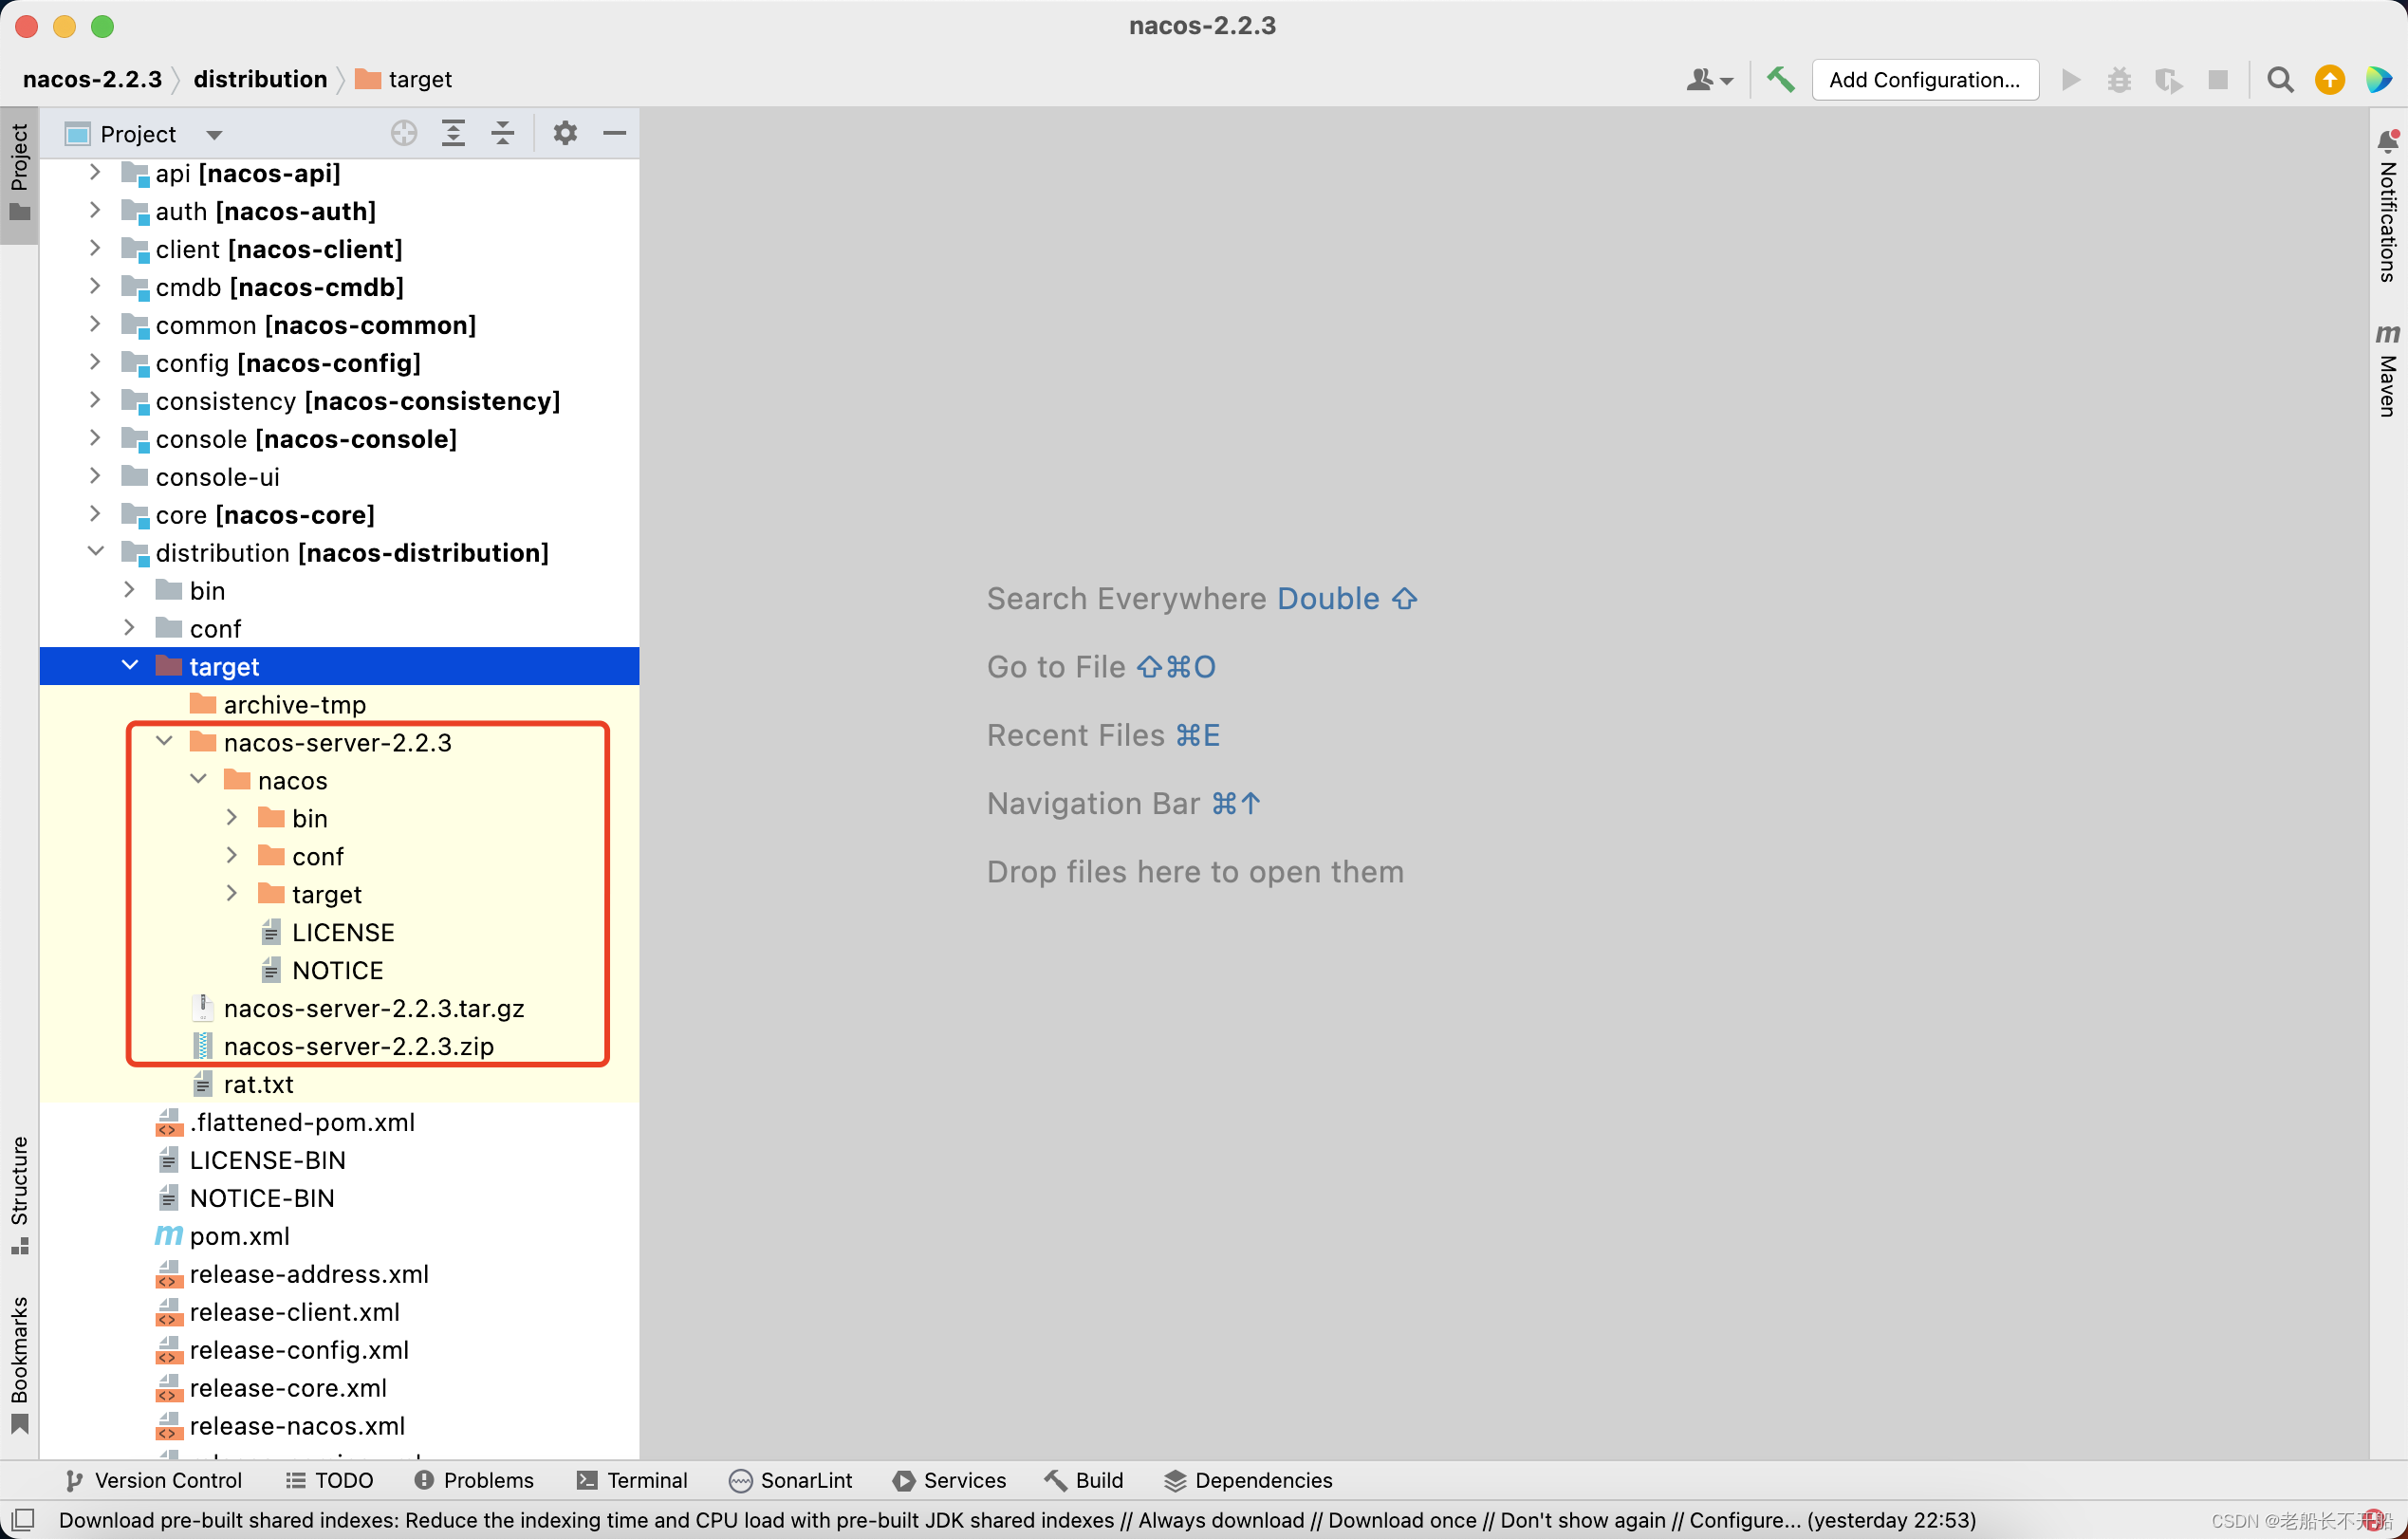This screenshot has height=1539, width=2408.
Task: Hide the Project tool window via minimize bar icon
Action: point(614,133)
